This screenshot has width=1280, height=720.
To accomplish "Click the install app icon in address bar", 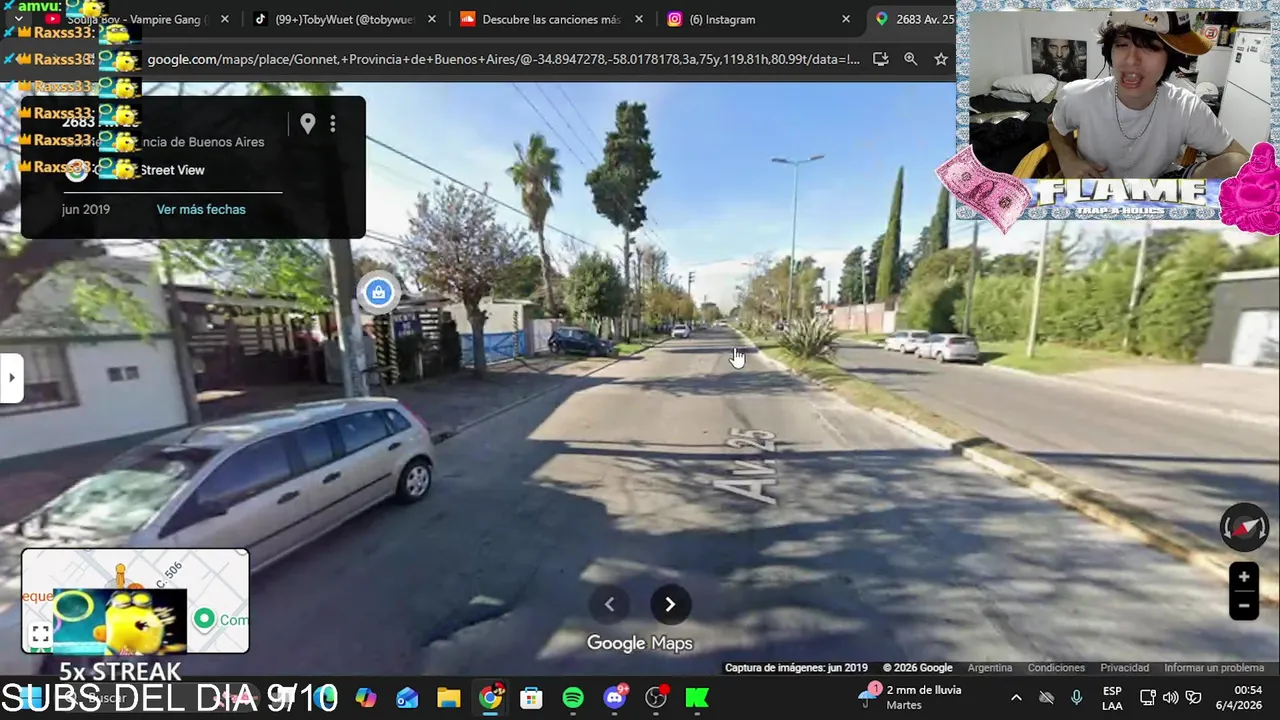I will 880,59.
